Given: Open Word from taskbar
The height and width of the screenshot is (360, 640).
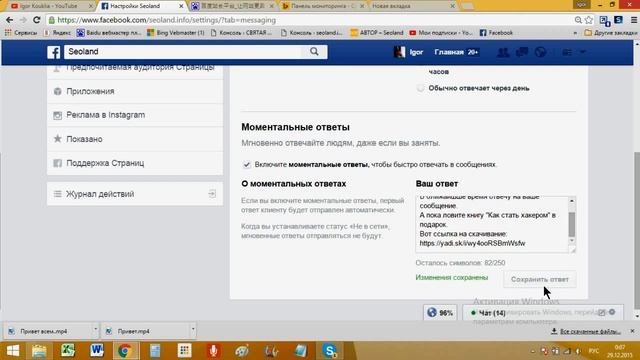Looking at the screenshot, I should [97, 351].
